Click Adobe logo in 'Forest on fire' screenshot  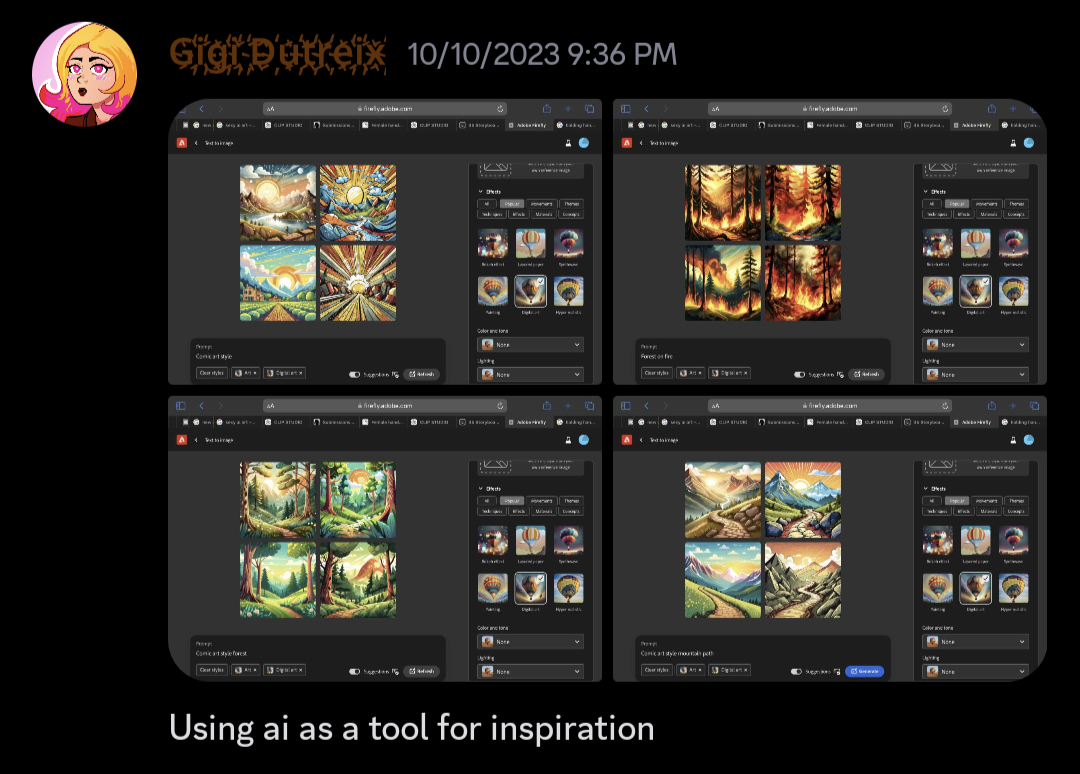(x=627, y=143)
